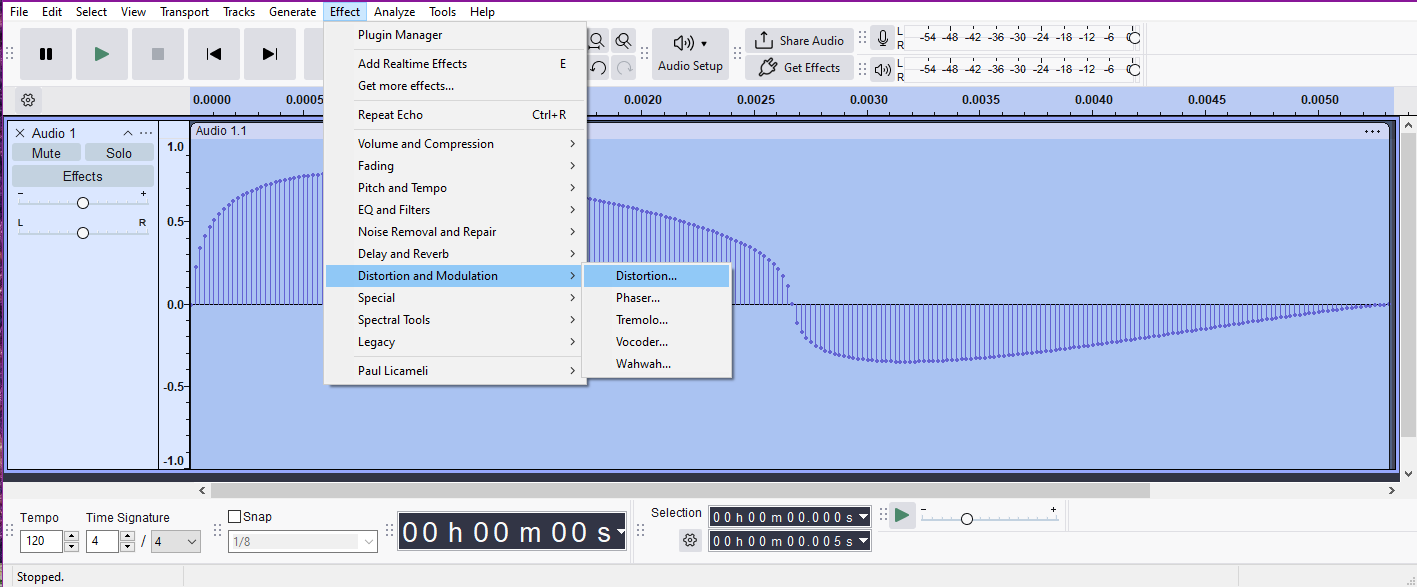
Task: Click the Redo arrow icon
Action: [x=623, y=68]
